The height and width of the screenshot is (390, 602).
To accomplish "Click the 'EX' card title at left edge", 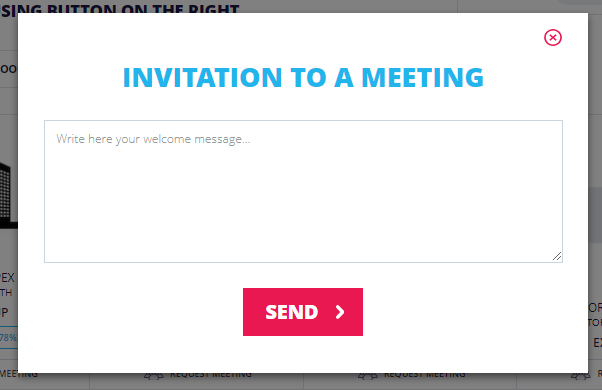I will tap(8, 278).
